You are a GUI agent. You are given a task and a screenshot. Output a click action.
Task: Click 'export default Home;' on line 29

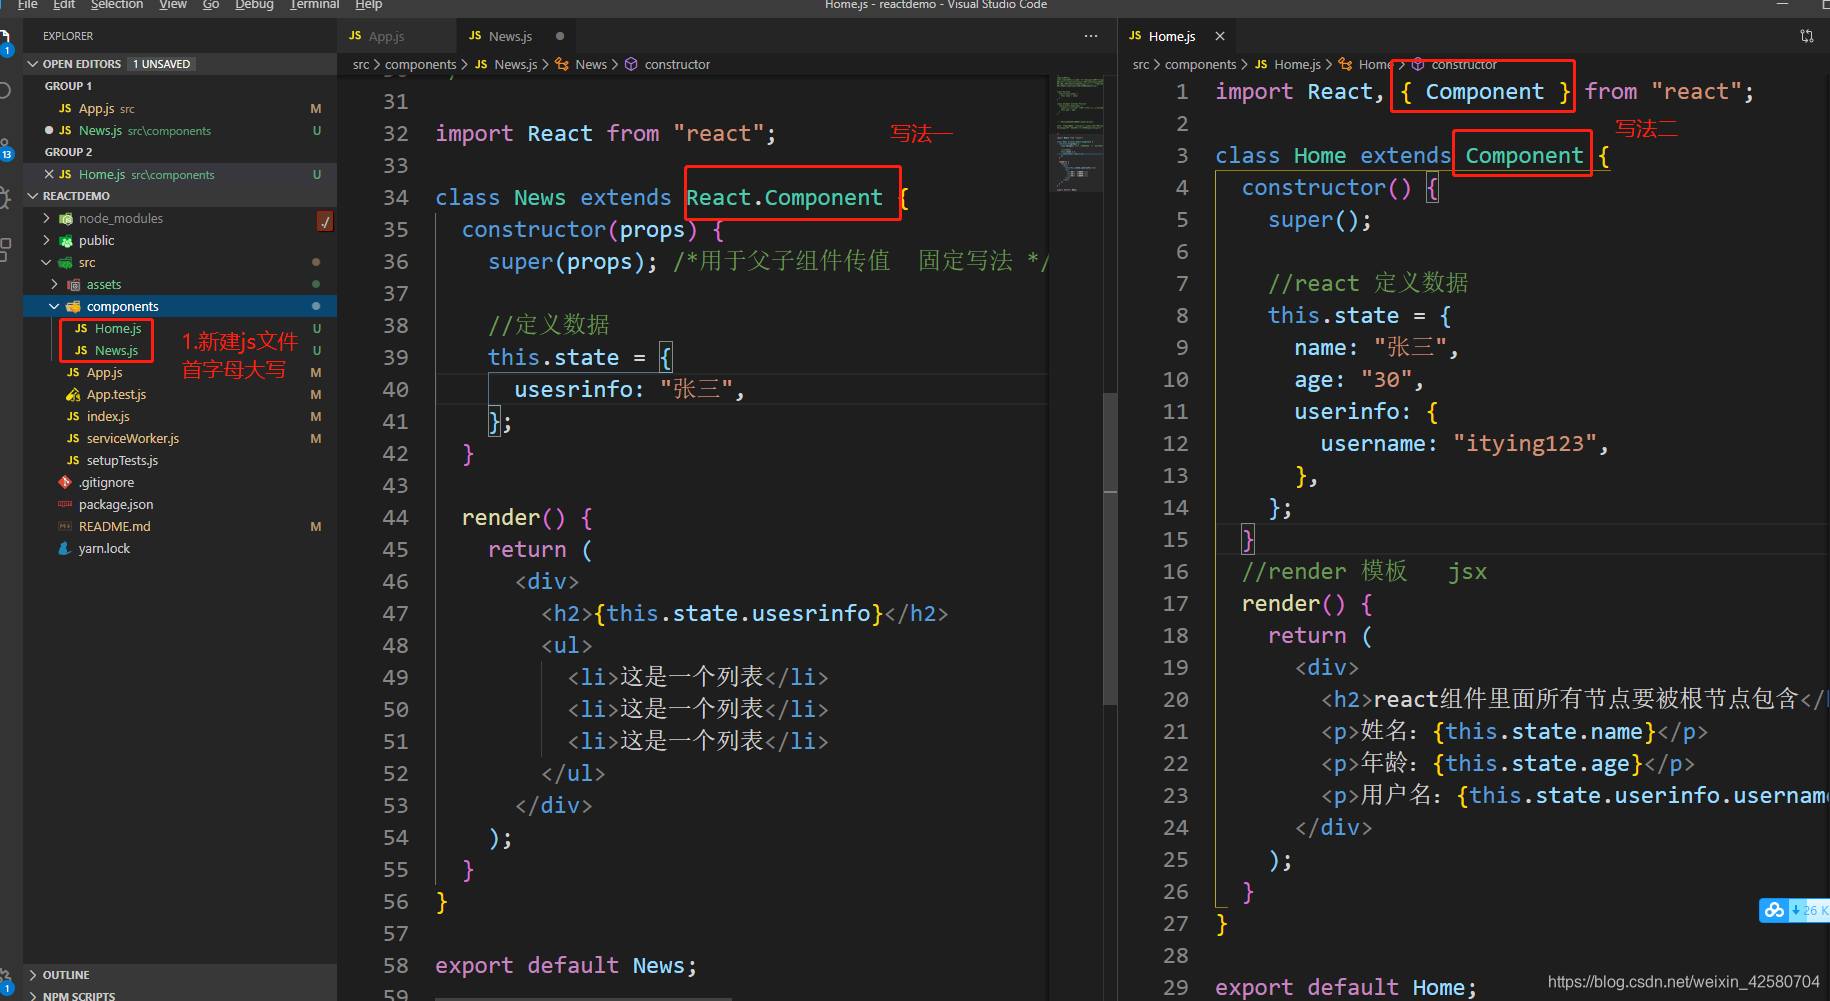(1346, 987)
